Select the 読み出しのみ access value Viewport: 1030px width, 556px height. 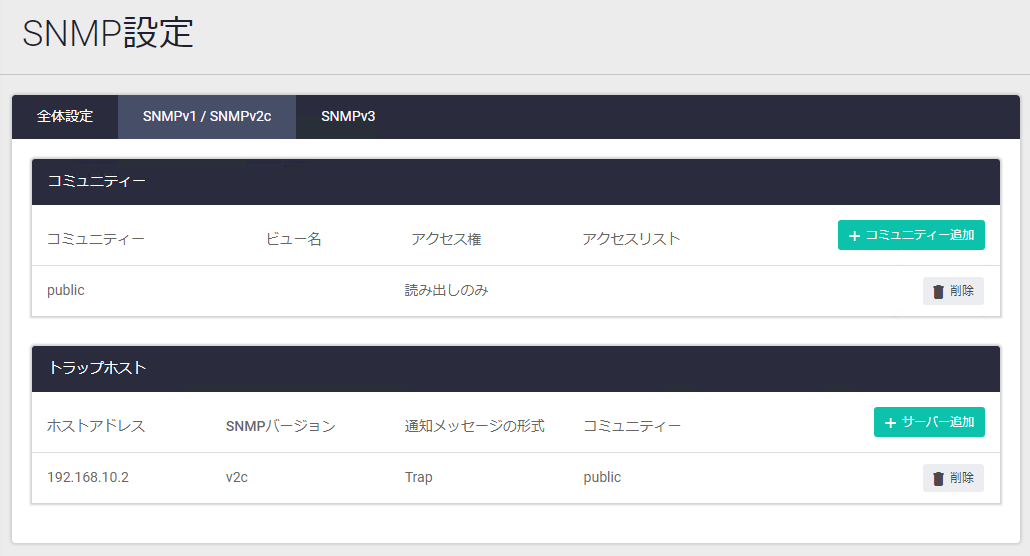point(446,291)
